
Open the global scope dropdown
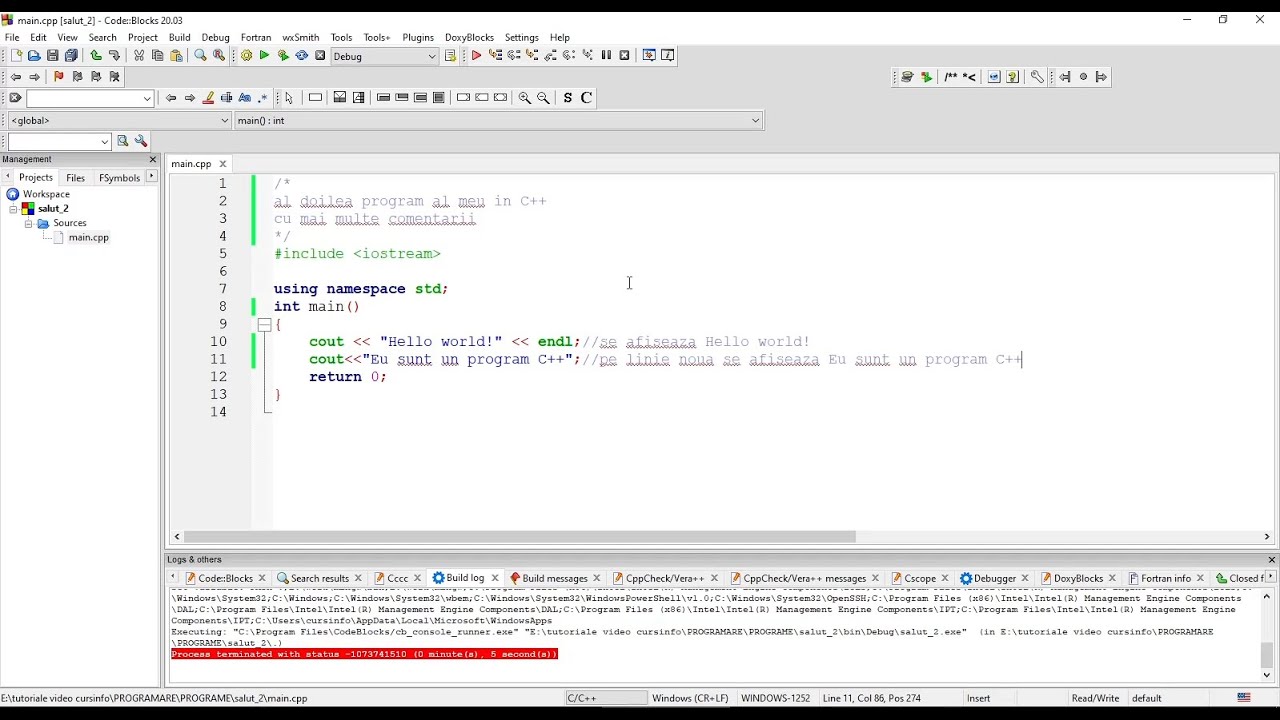point(119,120)
